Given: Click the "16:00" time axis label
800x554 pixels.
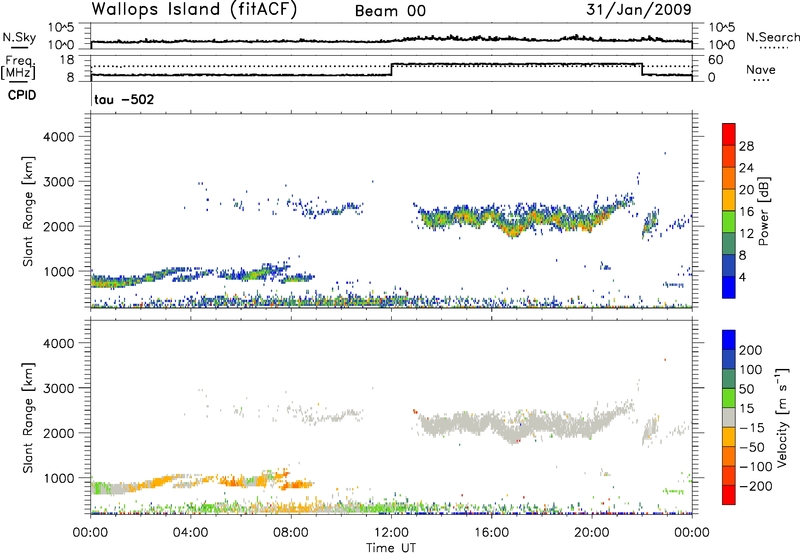Looking at the screenshot, I should [x=491, y=533].
